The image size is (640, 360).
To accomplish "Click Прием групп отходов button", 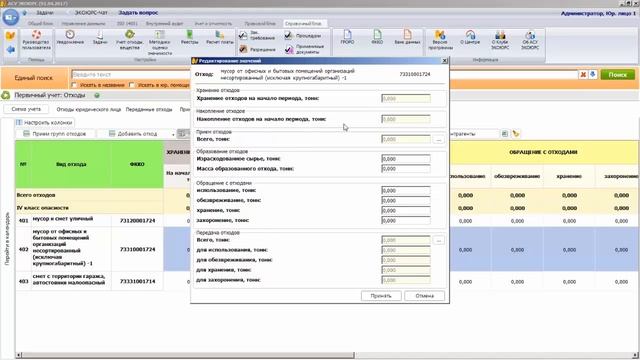I will [x=55, y=134].
